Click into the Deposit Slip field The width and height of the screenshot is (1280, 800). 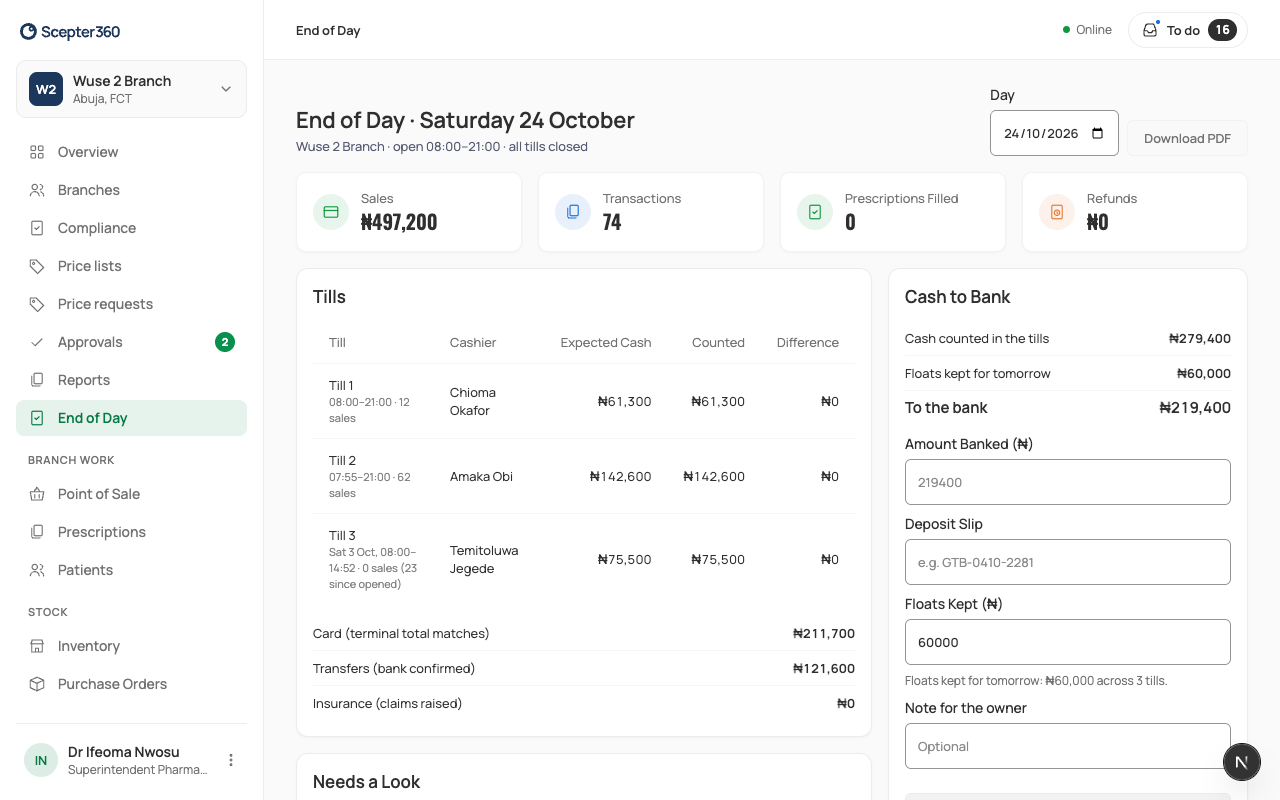tap(1068, 562)
